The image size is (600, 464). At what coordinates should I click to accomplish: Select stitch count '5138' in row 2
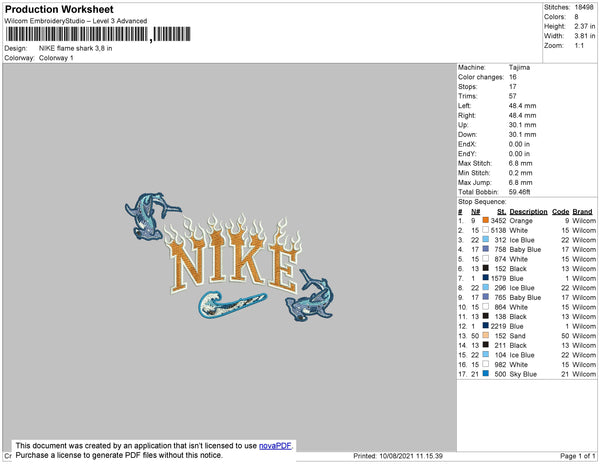[499, 230]
